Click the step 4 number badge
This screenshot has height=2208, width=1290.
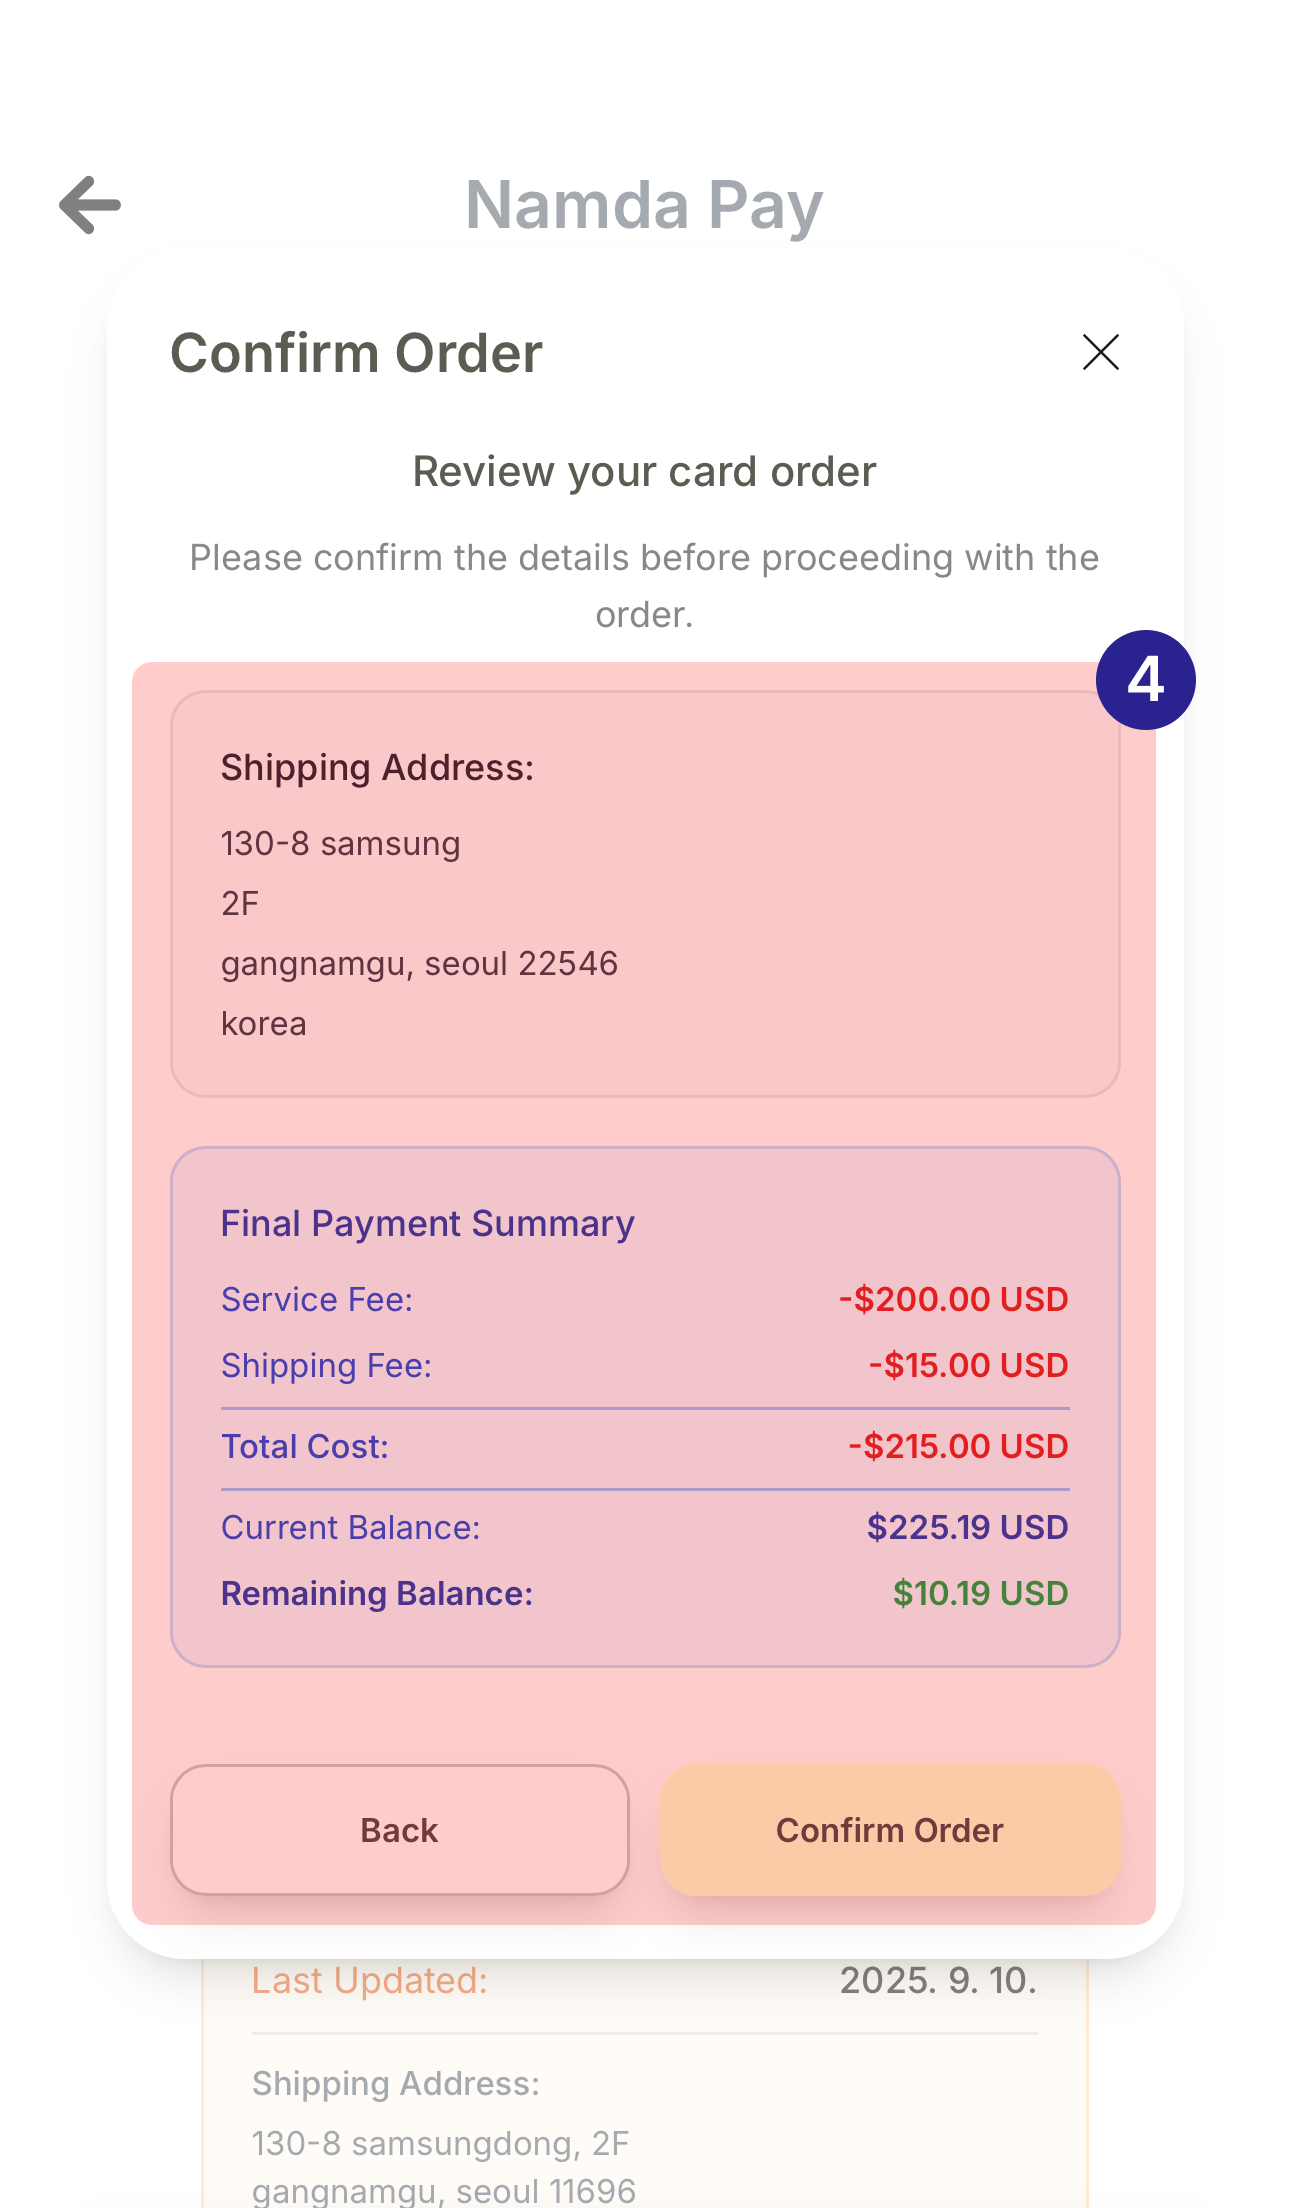1145,680
